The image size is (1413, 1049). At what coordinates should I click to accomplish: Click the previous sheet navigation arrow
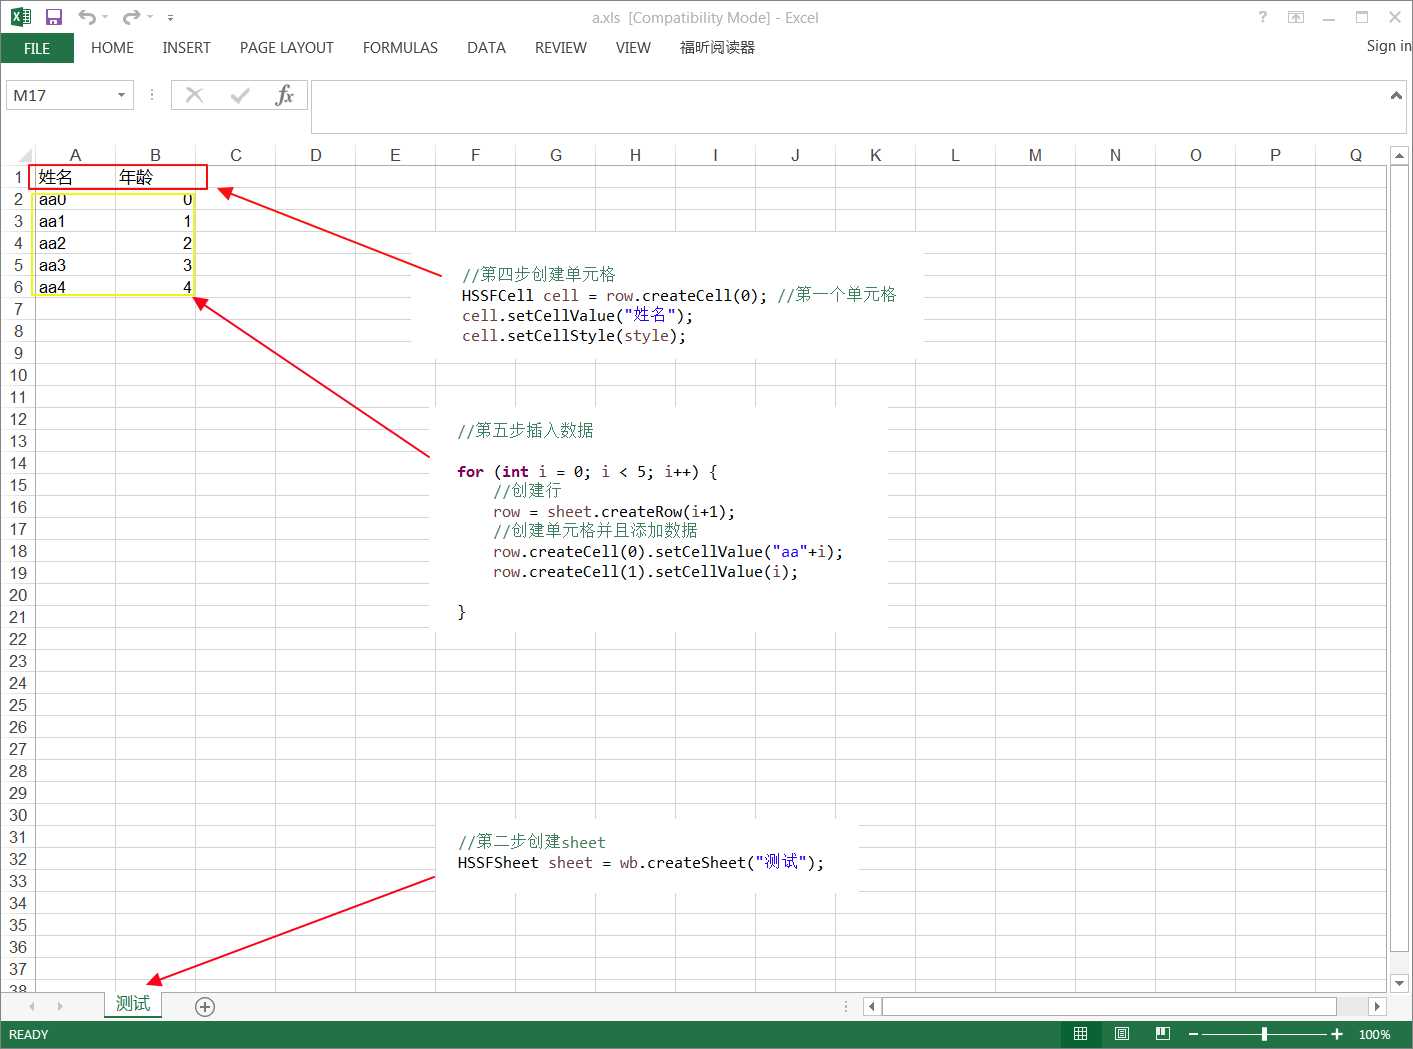[x=32, y=1006]
